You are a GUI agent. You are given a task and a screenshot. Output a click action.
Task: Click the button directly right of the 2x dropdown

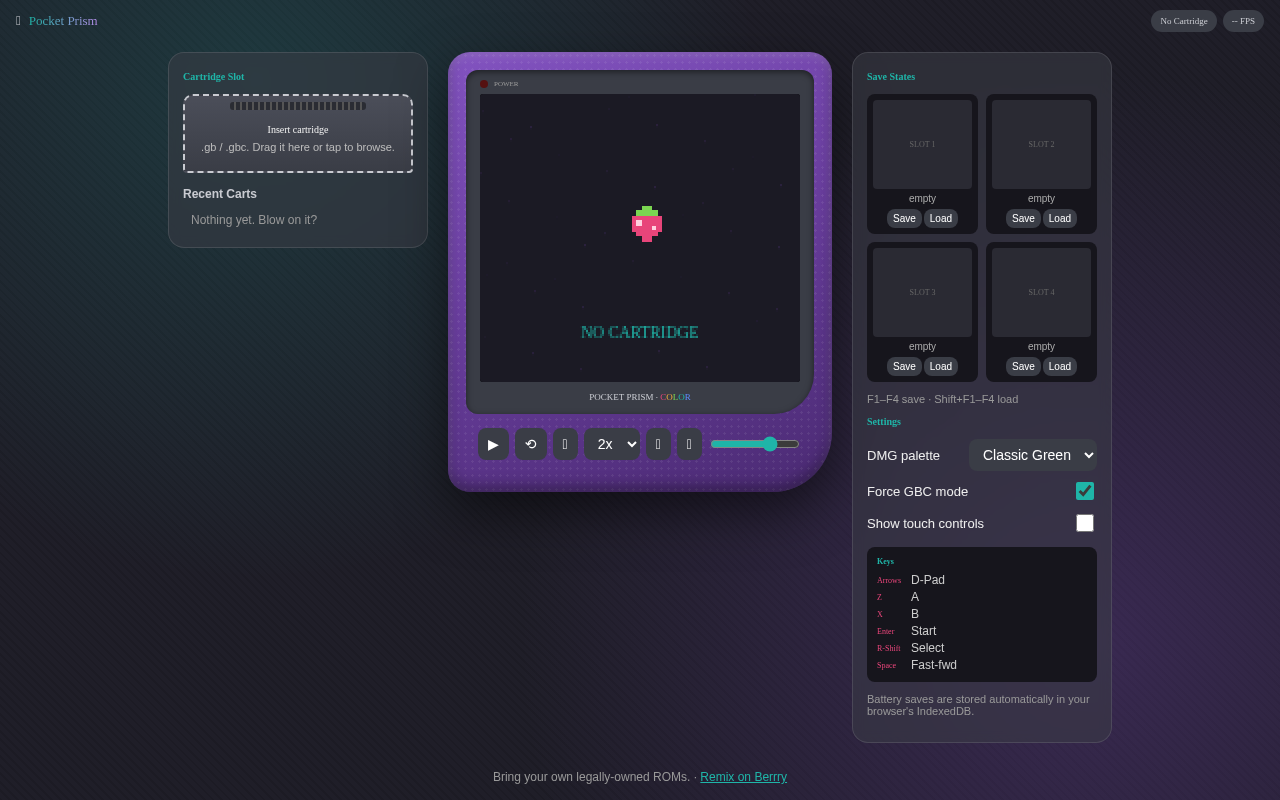pyautogui.click(x=658, y=444)
